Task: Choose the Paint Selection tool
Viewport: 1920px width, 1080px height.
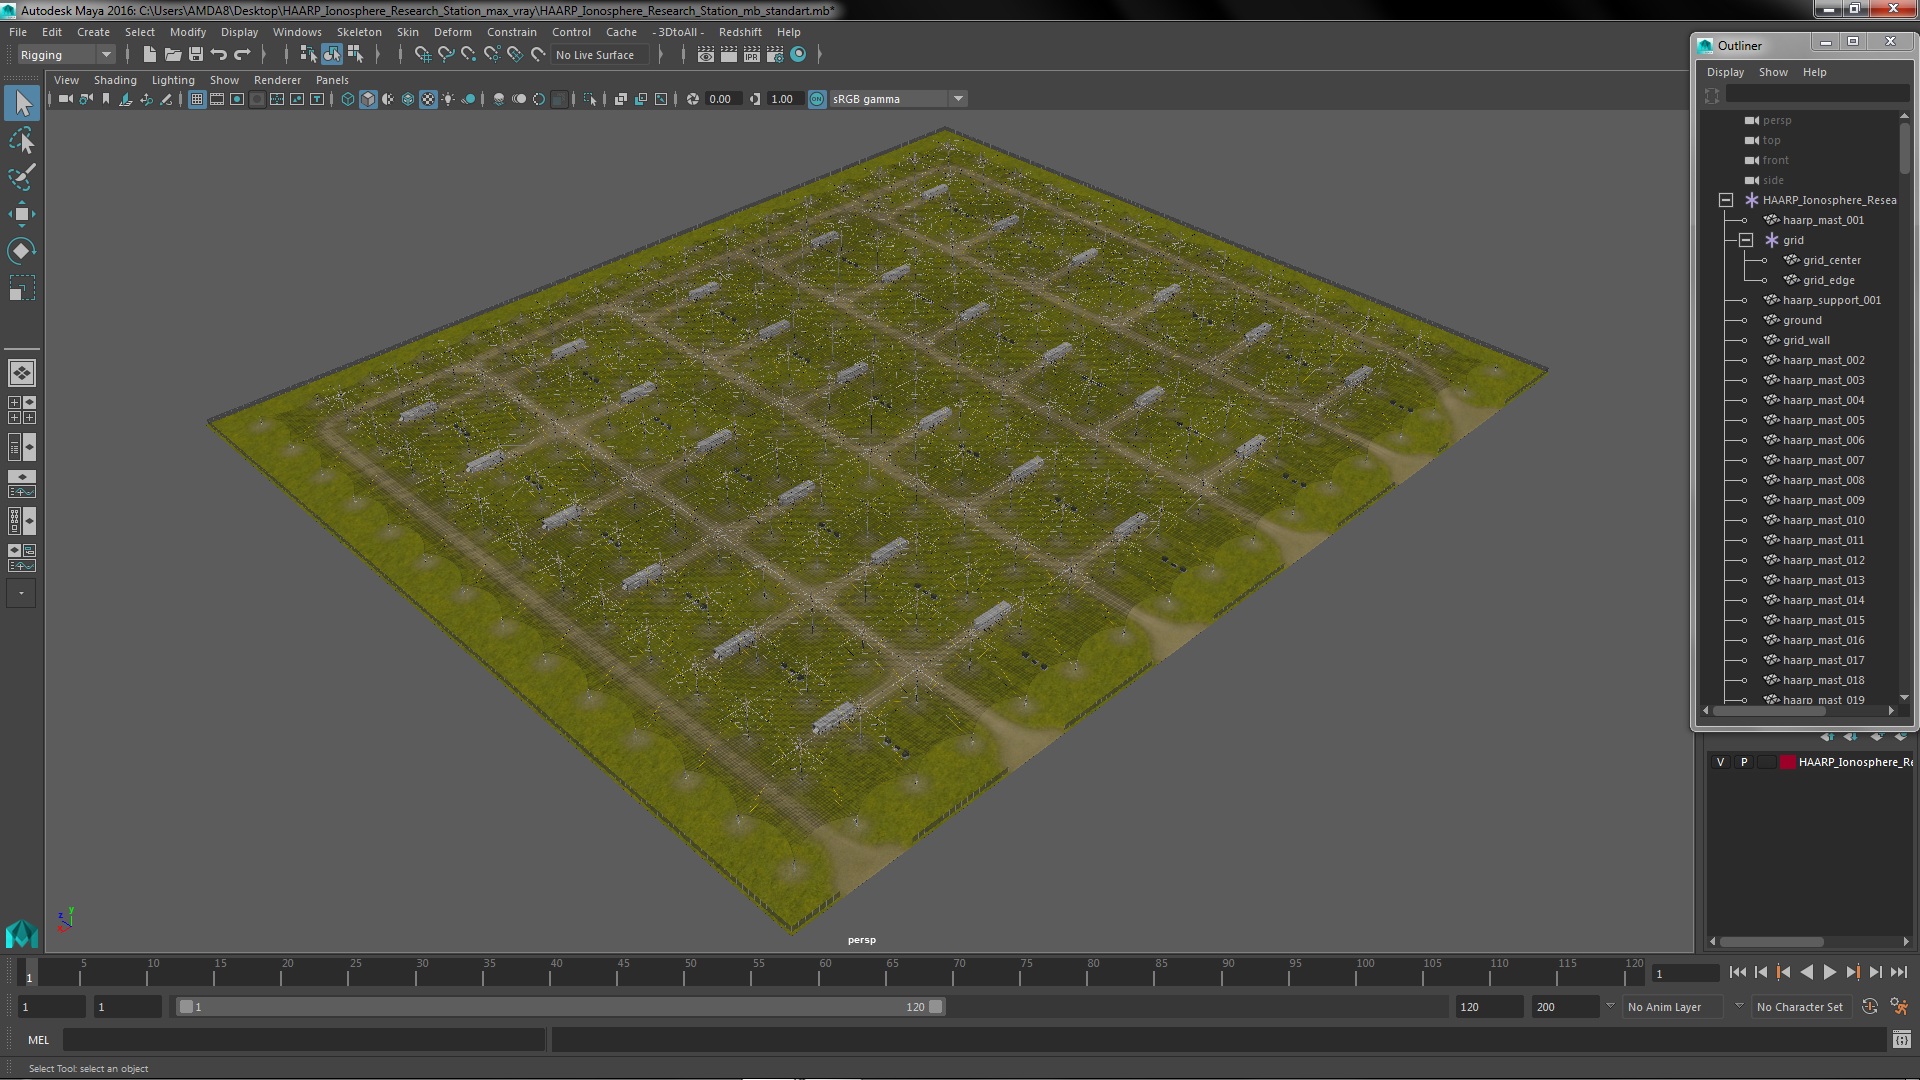Action: [21, 178]
